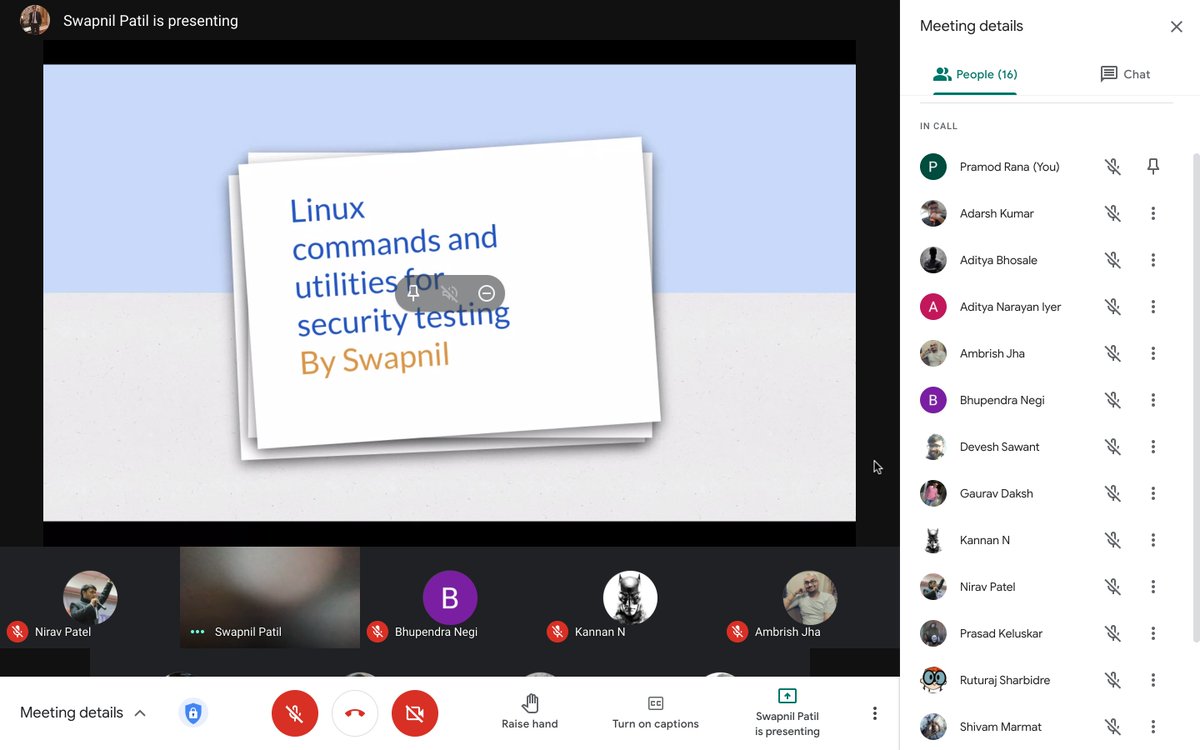
Task: Pin the presentation using overlay pin icon
Action: tap(414, 293)
